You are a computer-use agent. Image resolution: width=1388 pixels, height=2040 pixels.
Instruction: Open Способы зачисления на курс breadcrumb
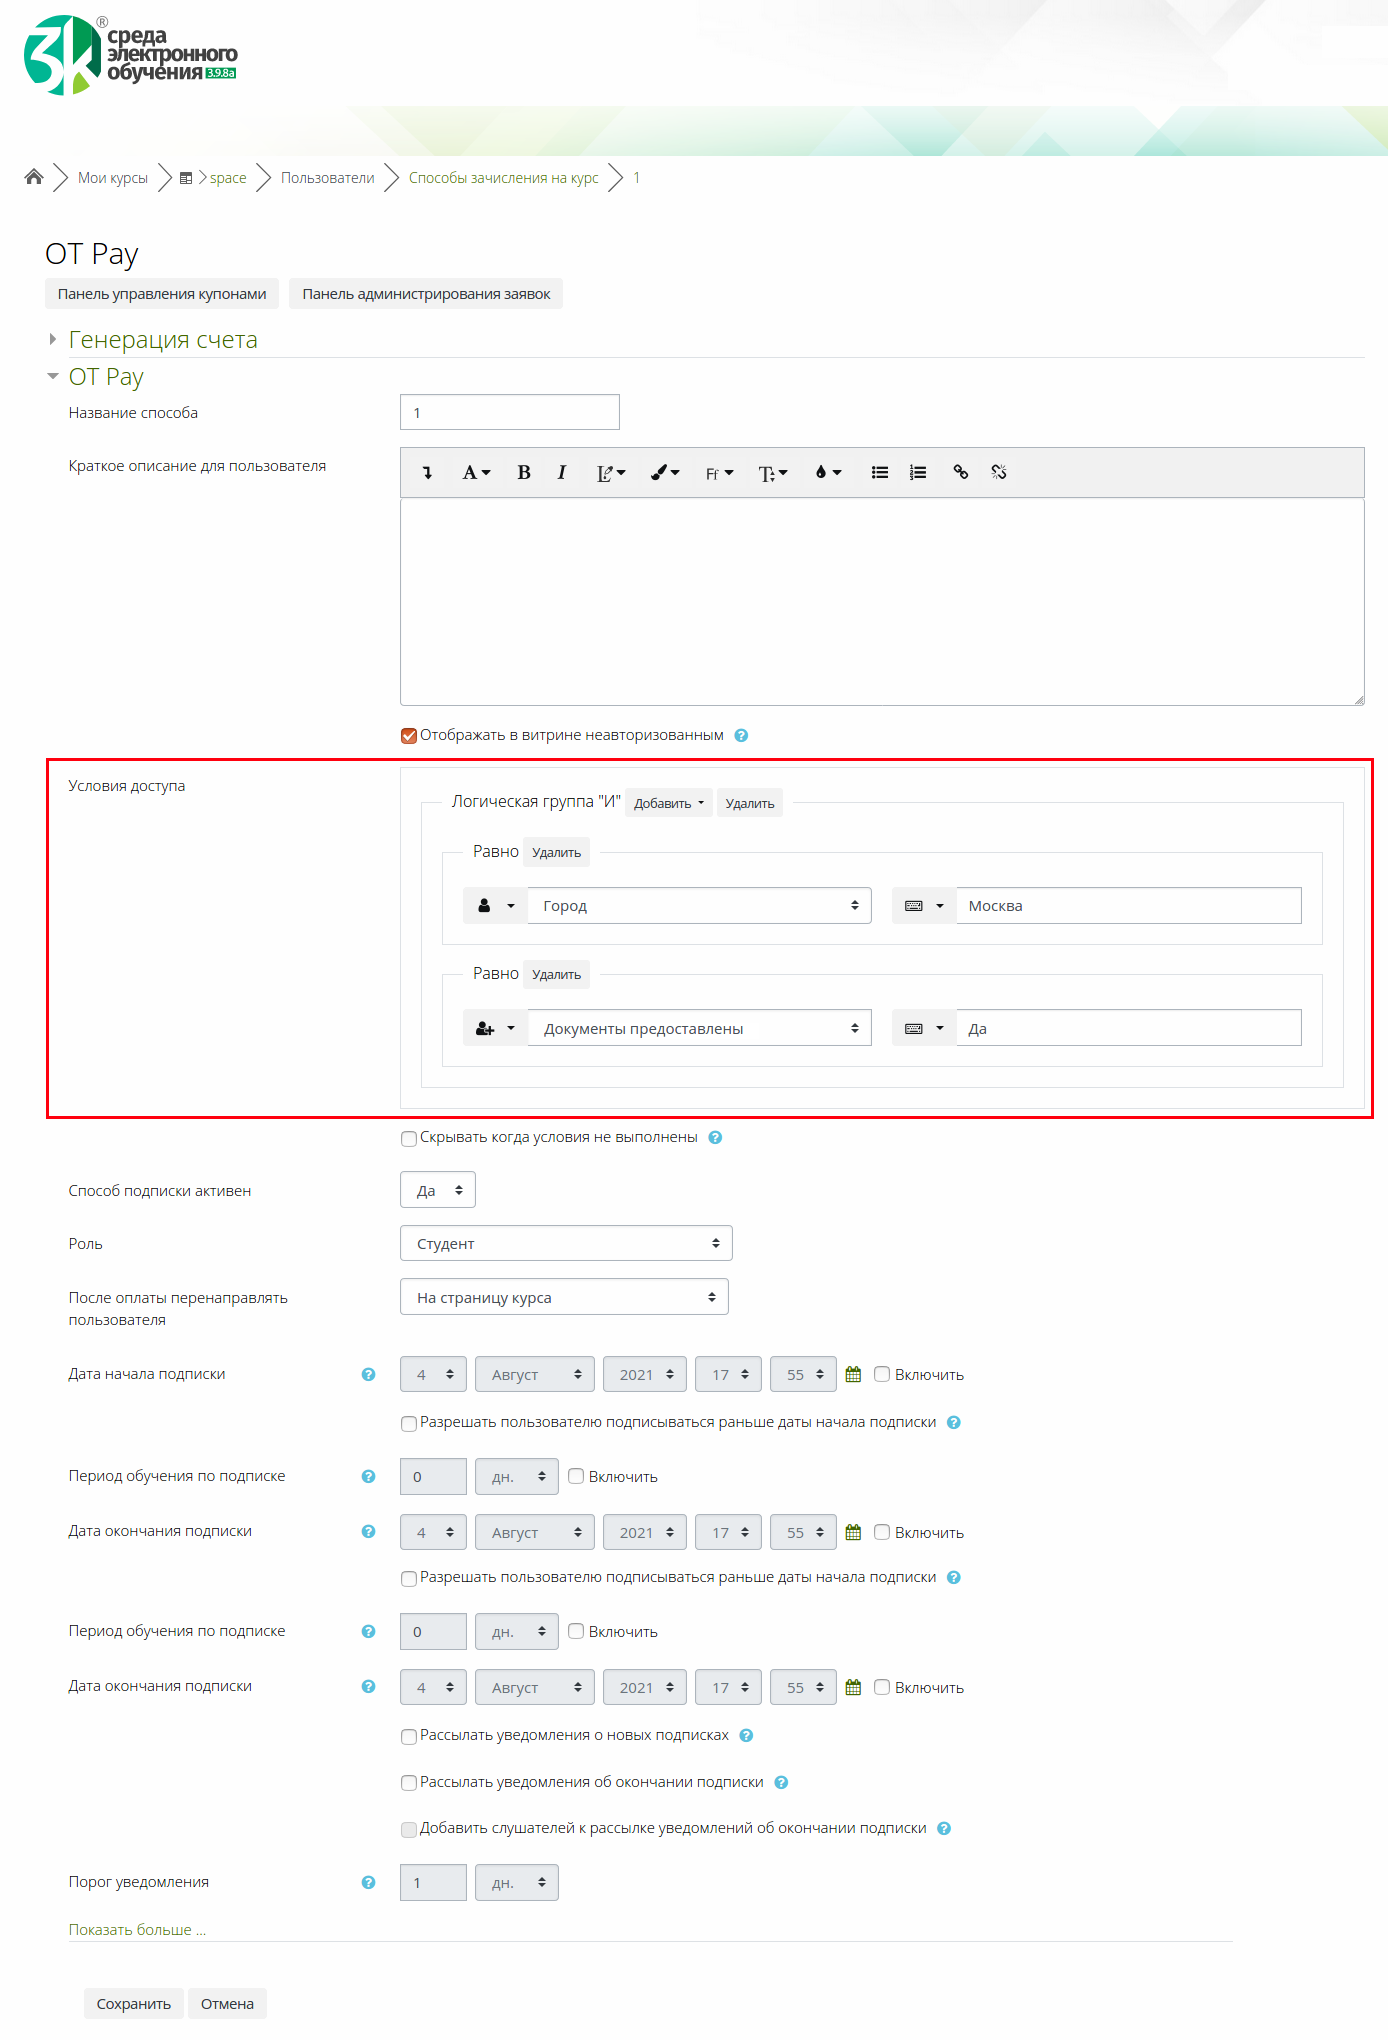(x=503, y=178)
